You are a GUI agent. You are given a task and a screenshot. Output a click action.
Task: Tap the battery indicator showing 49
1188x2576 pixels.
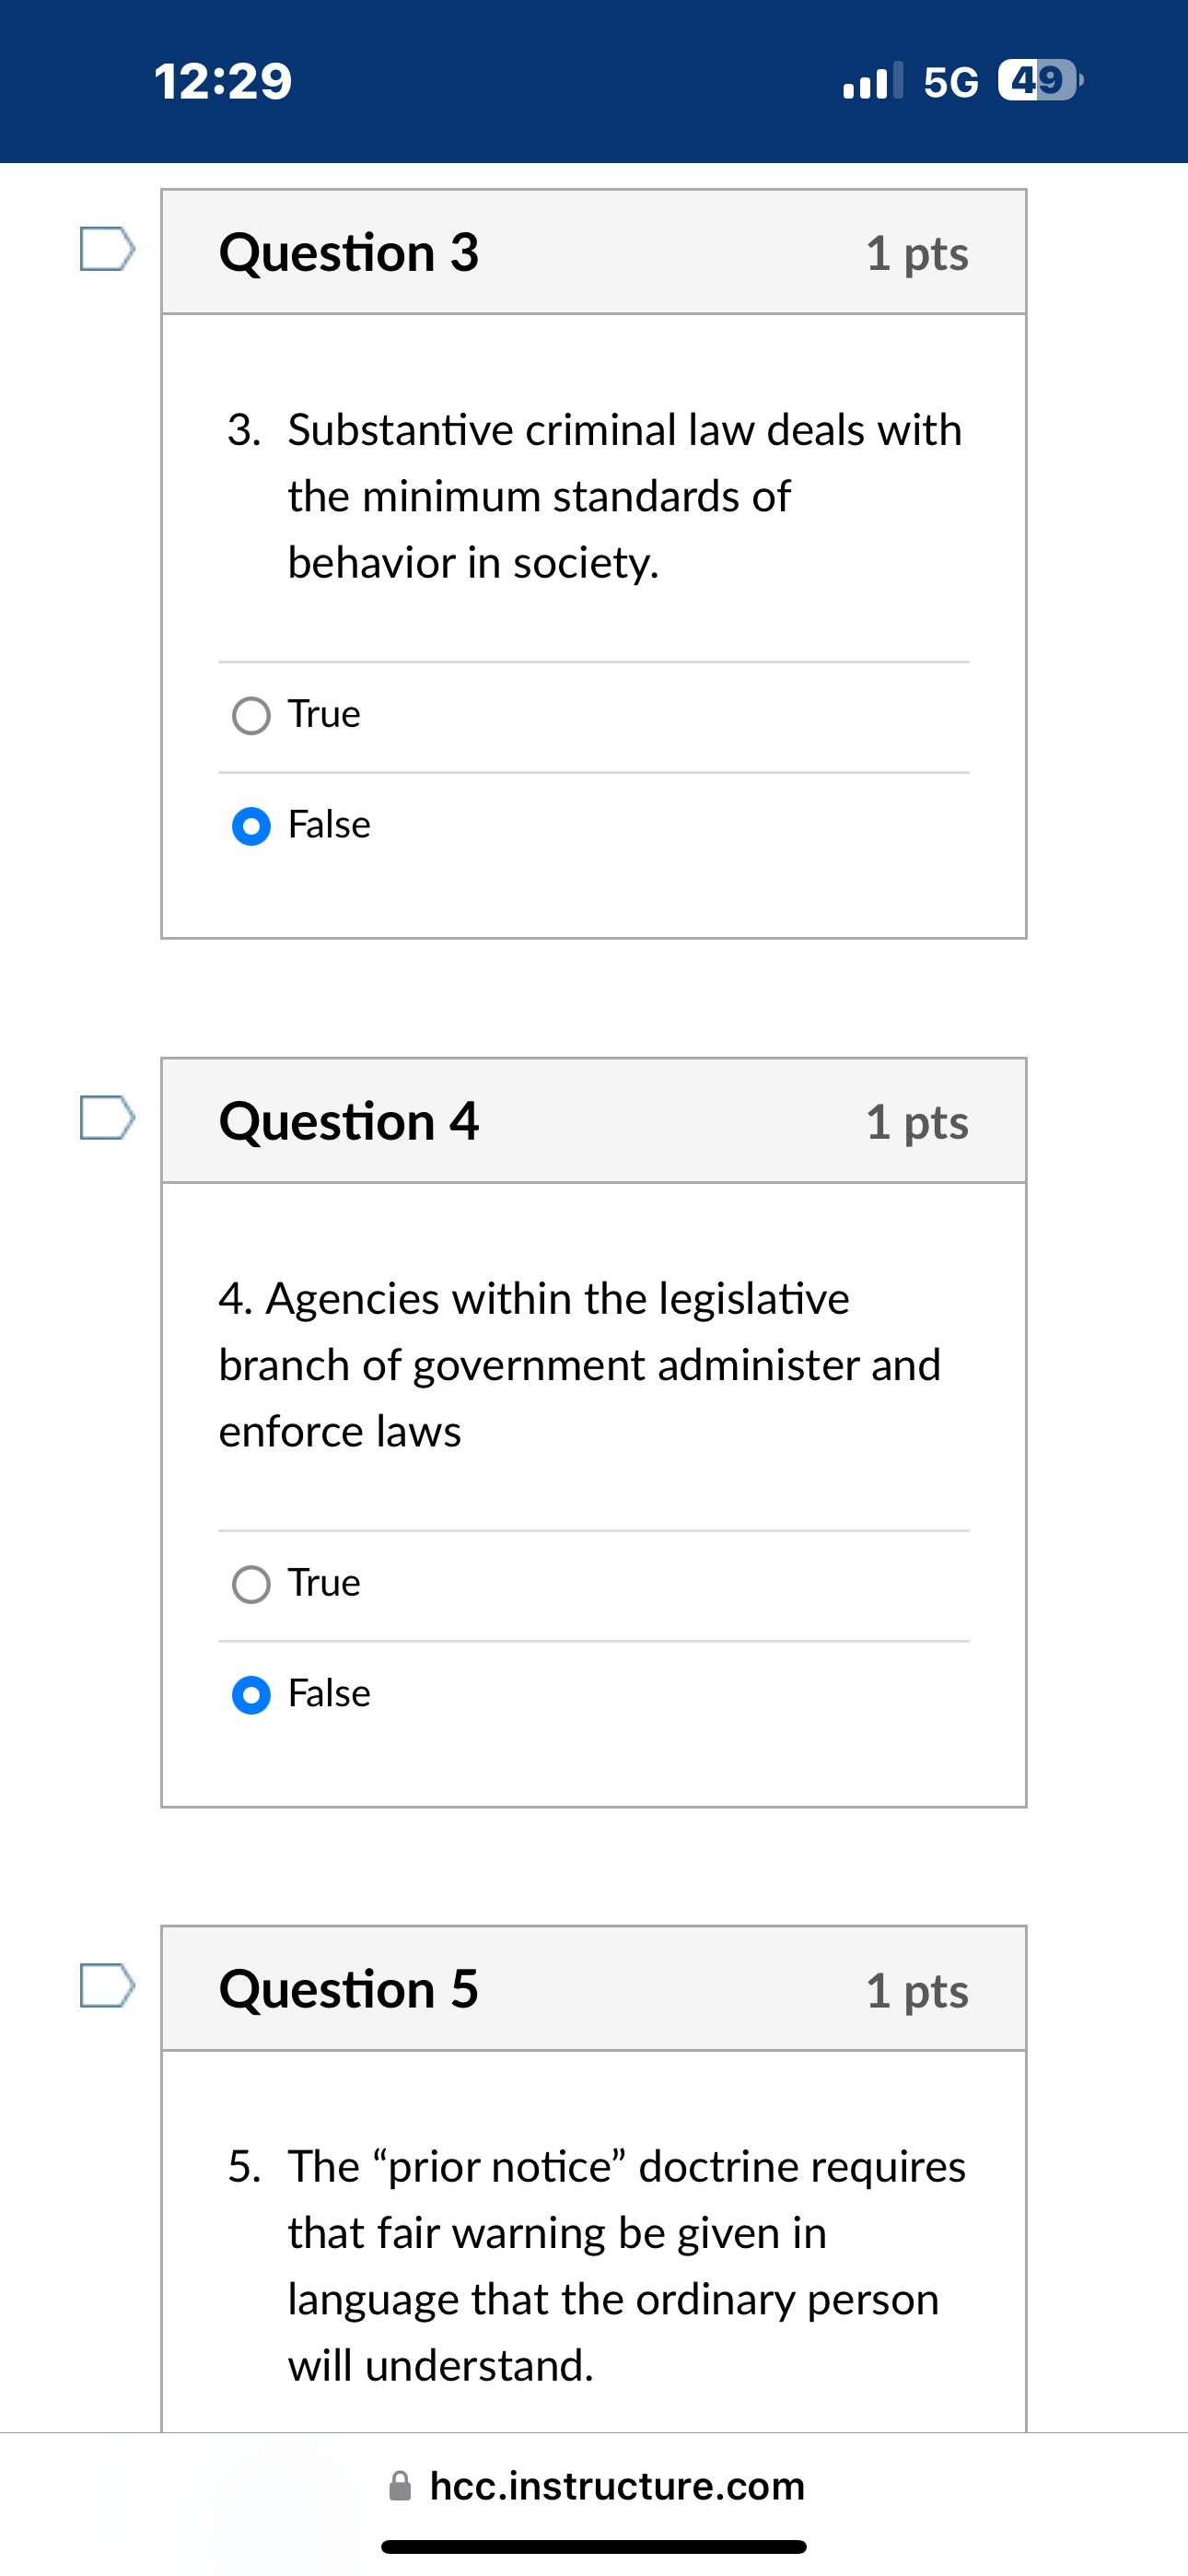click(x=1038, y=81)
